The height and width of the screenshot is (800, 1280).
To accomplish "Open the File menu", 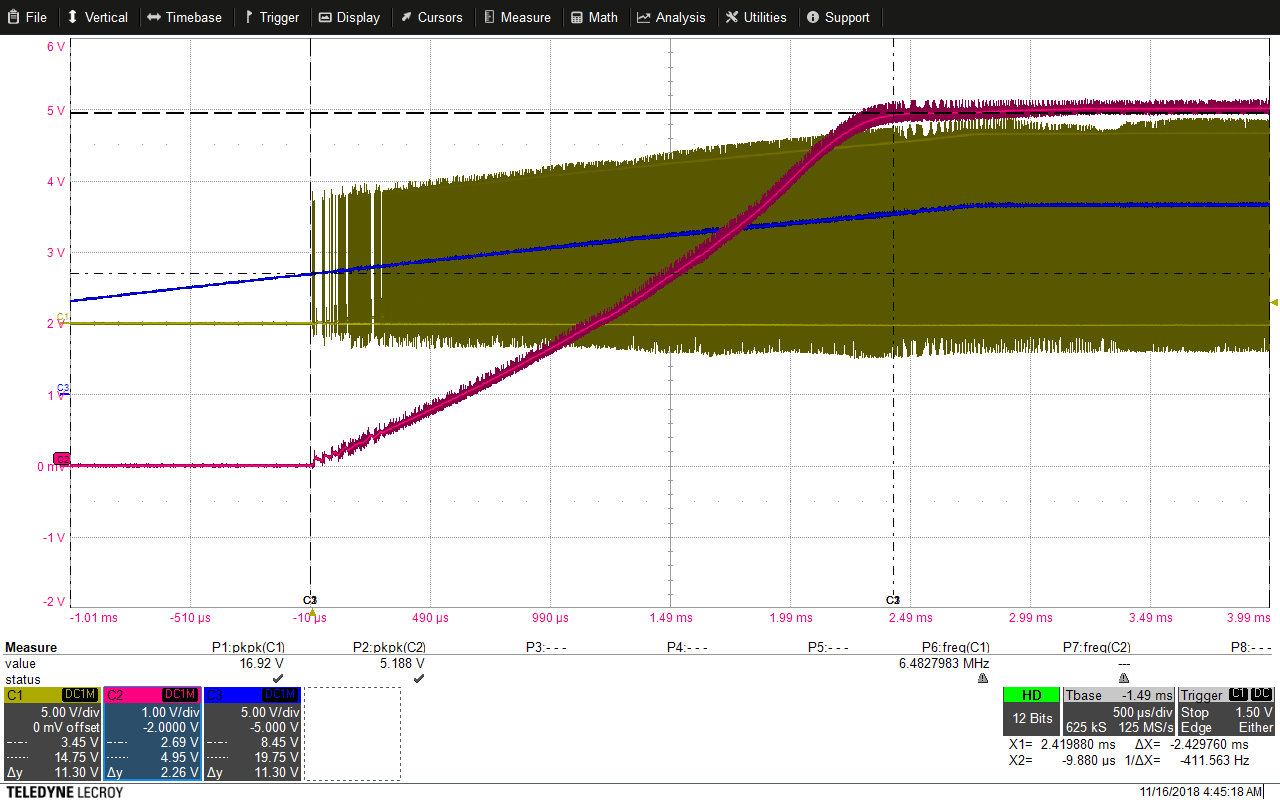I will pos(27,17).
